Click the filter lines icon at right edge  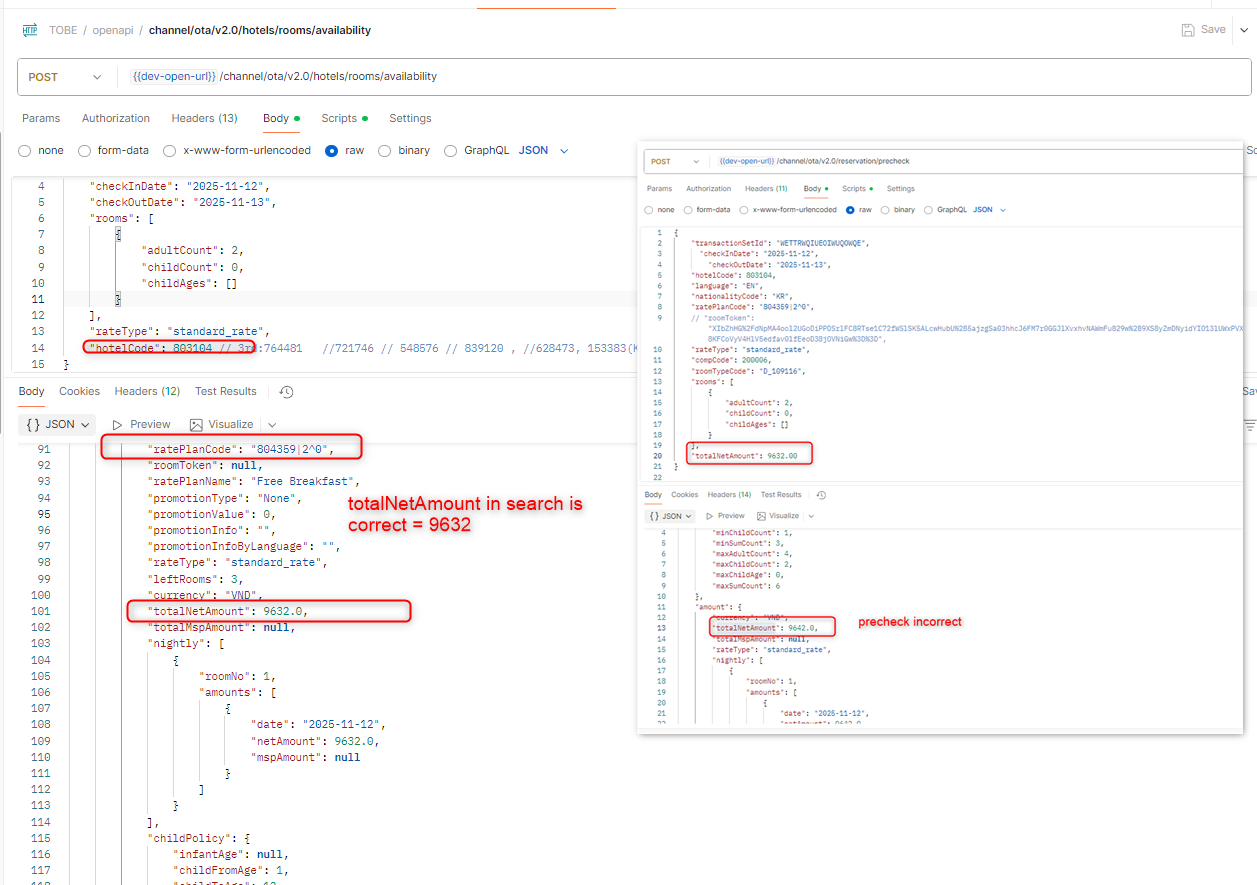tap(1249, 425)
